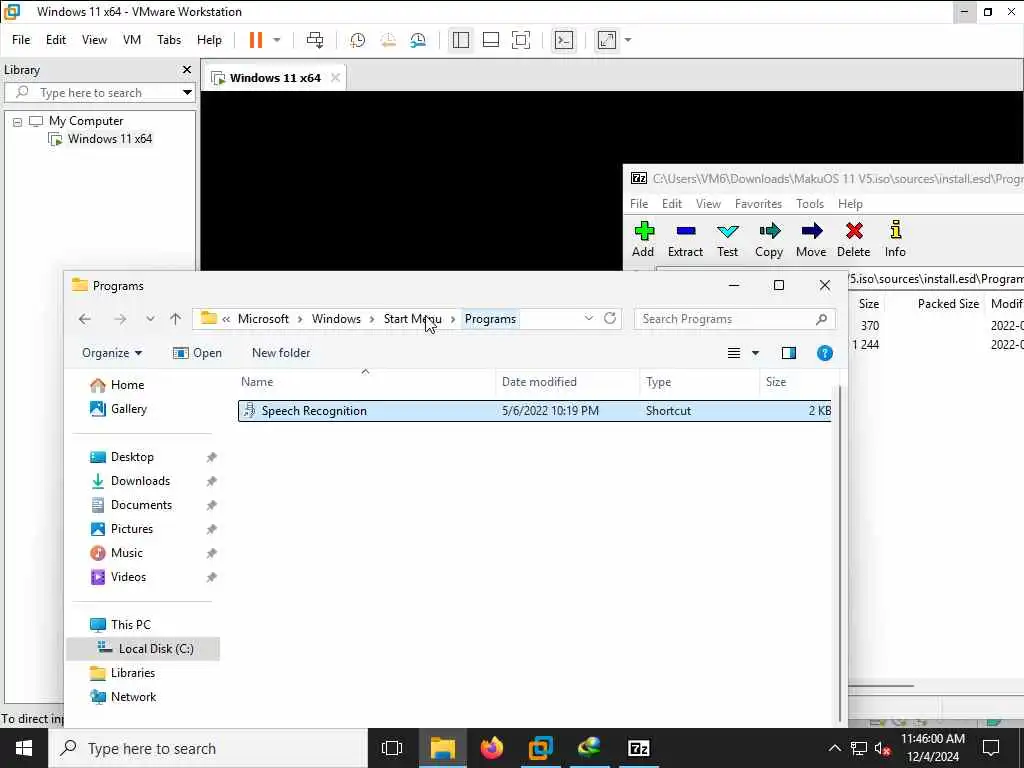
Task: Toggle the thumbnail bar view icon
Action: pos(490,40)
